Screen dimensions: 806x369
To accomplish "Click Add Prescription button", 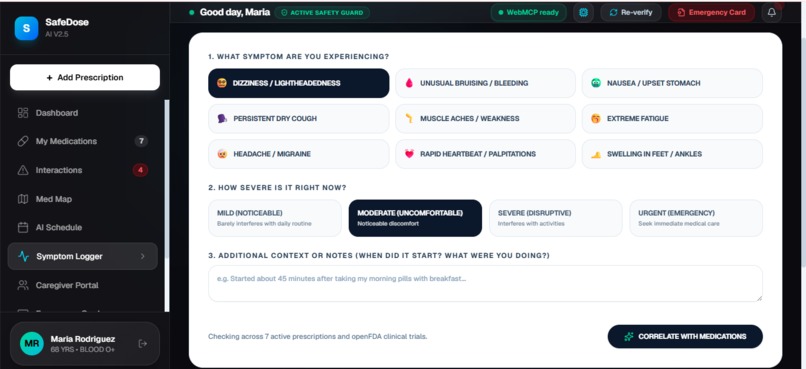I will (85, 78).
